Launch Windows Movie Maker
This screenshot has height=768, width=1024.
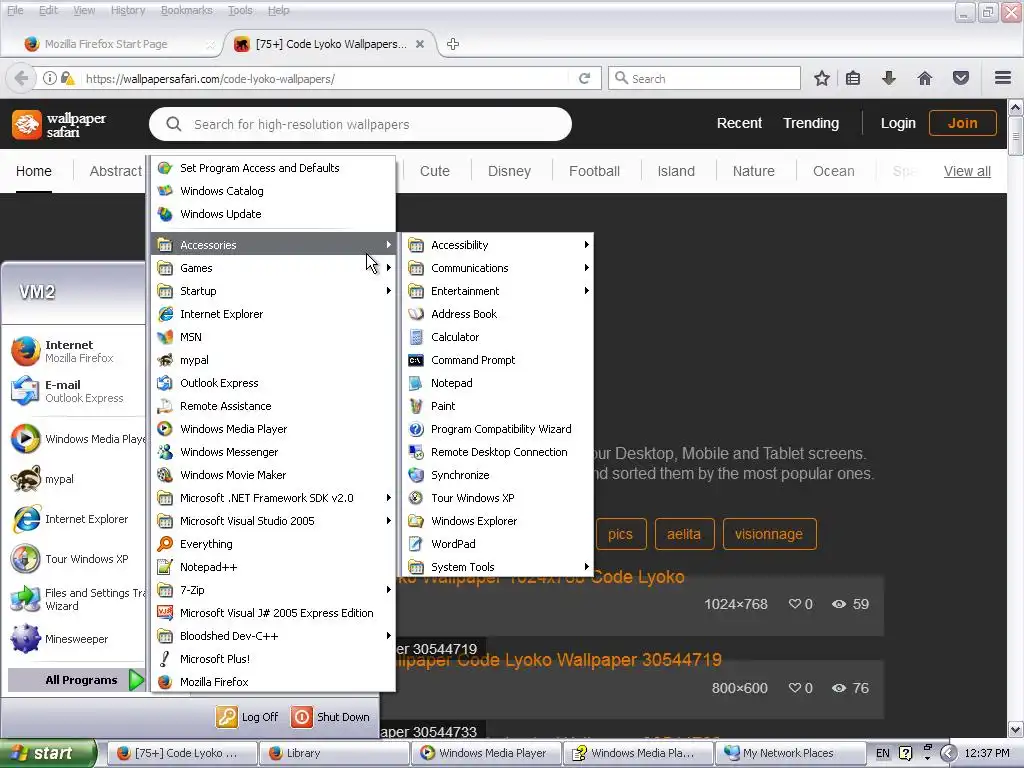(273, 475)
